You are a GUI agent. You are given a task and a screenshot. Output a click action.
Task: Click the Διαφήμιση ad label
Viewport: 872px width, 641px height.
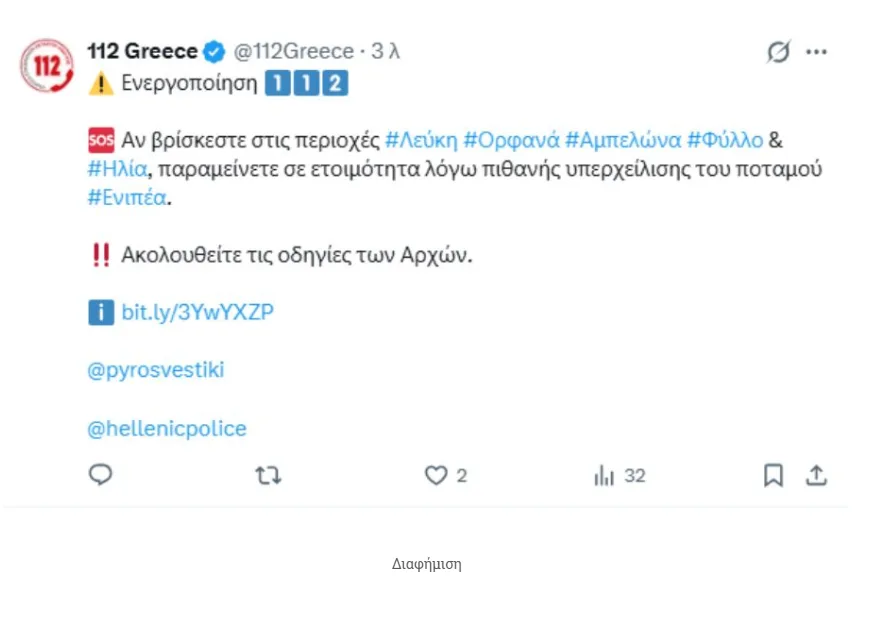pos(425,564)
